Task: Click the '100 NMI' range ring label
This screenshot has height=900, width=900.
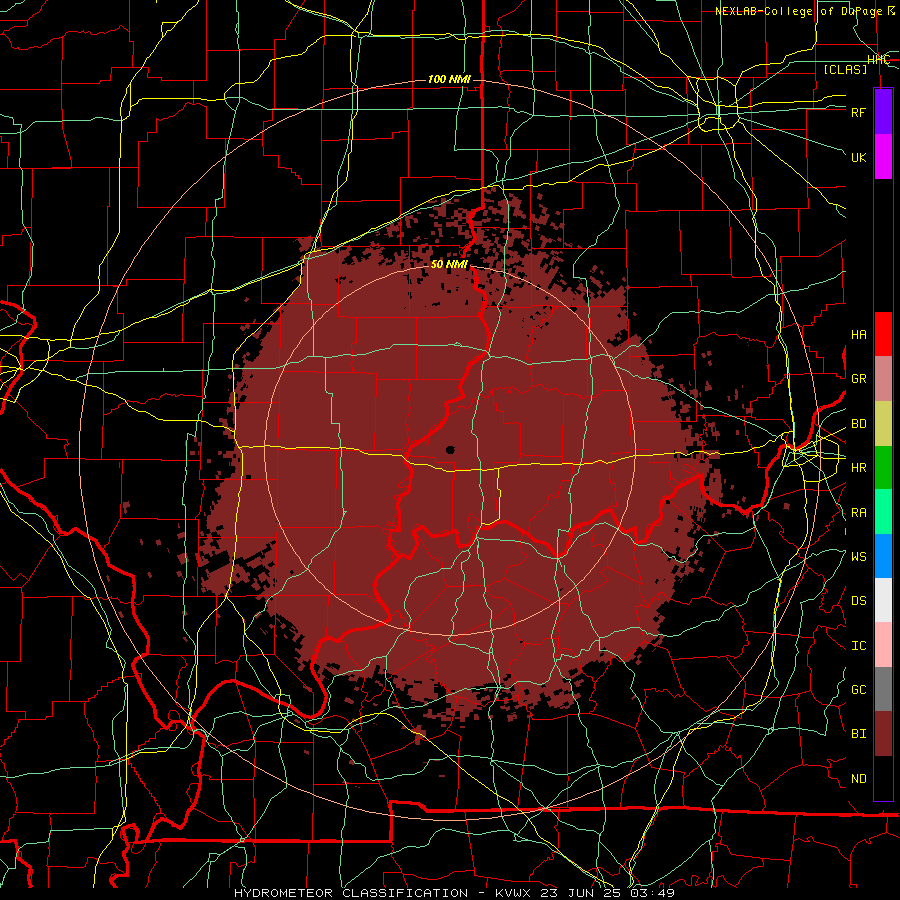Action: click(449, 79)
